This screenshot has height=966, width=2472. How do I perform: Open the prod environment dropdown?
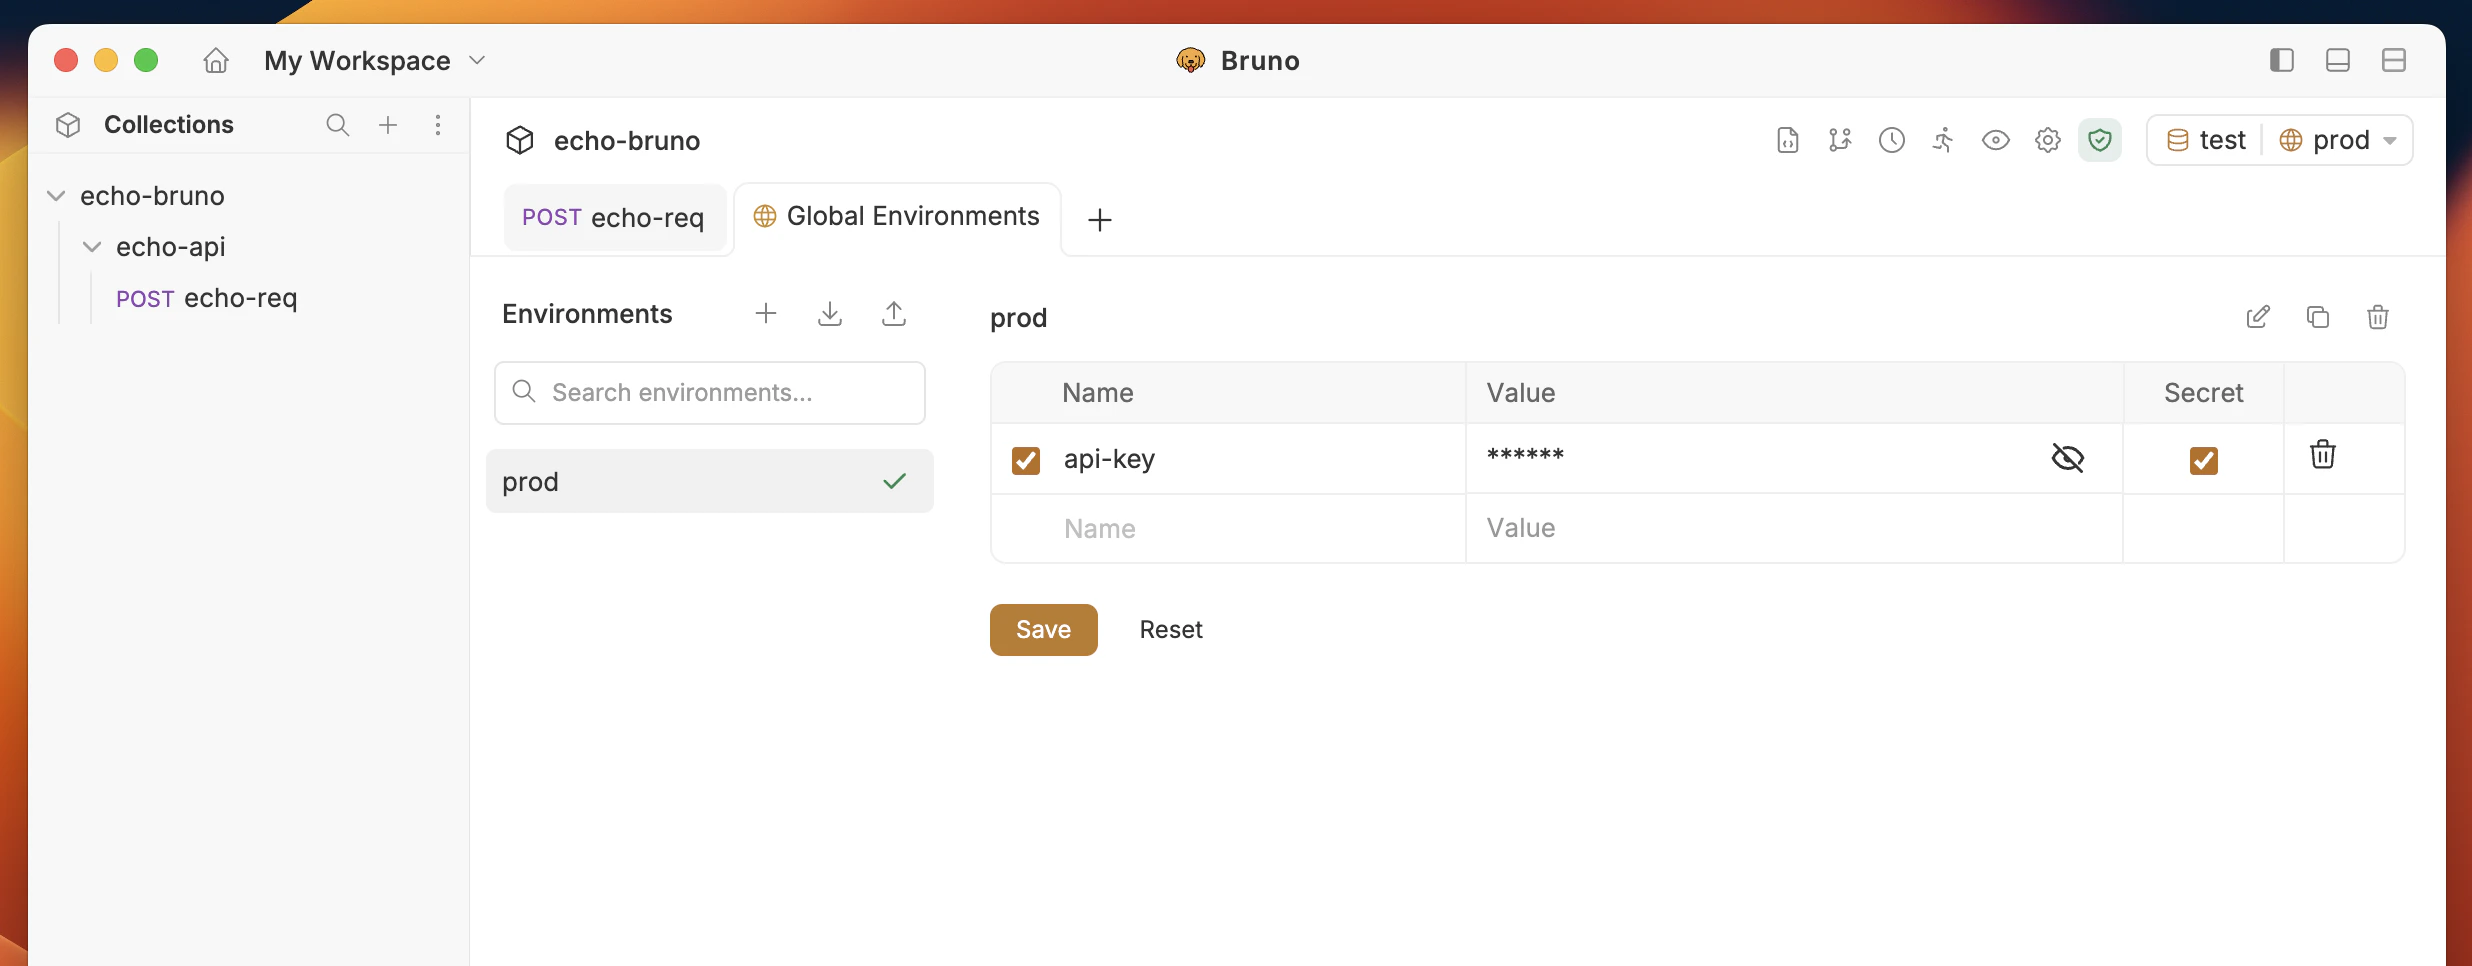(x=2338, y=140)
